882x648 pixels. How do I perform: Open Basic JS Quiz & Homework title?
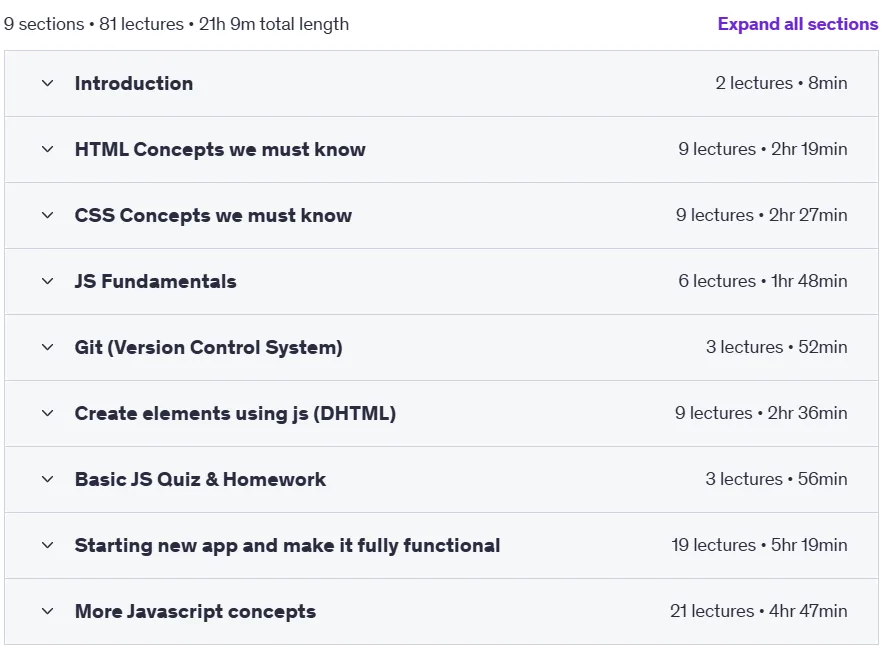pos(200,479)
